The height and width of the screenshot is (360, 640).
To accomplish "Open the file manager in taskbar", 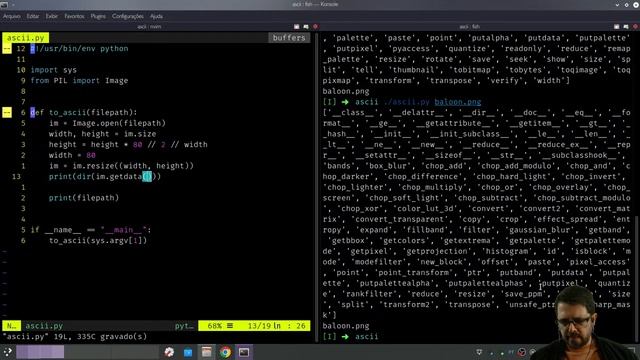I will tap(207, 352).
